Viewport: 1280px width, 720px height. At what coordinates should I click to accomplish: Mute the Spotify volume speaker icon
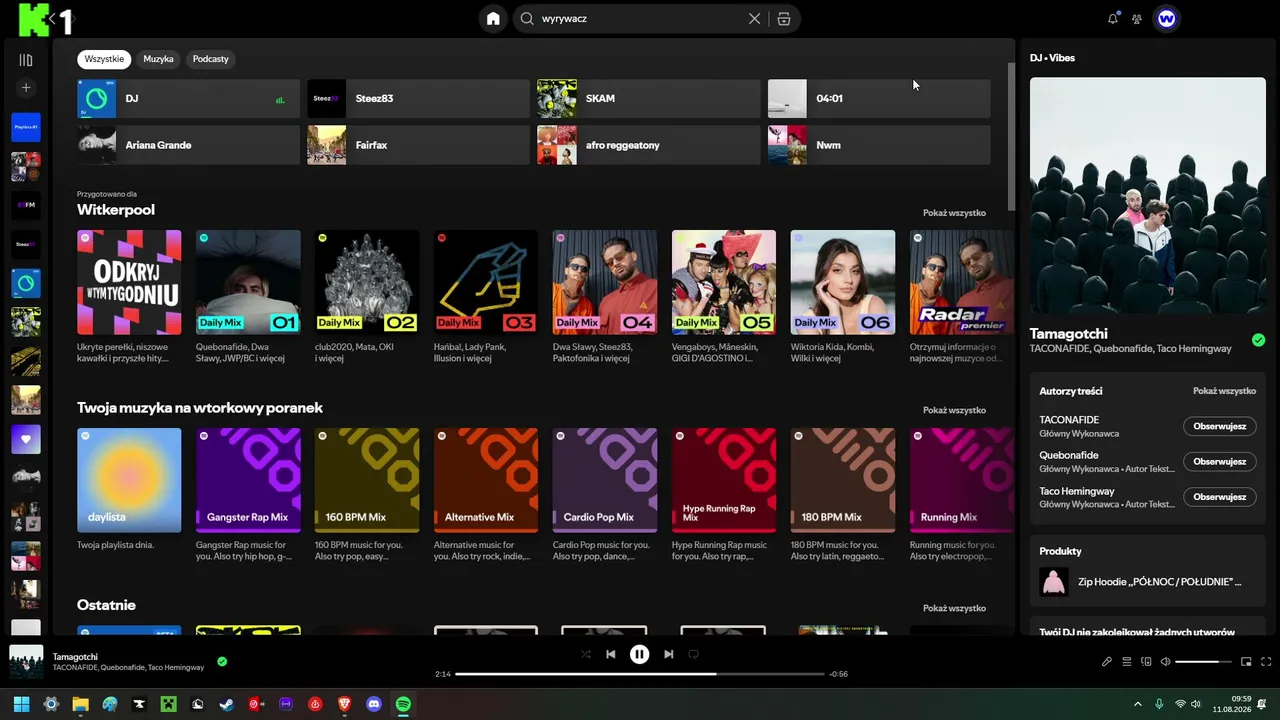point(1165,662)
